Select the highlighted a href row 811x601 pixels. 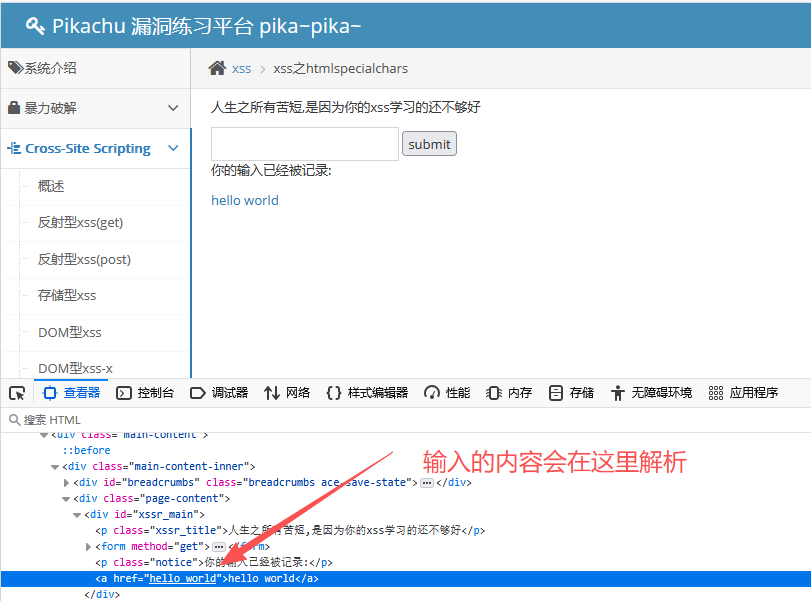pyautogui.click(x=406, y=579)
